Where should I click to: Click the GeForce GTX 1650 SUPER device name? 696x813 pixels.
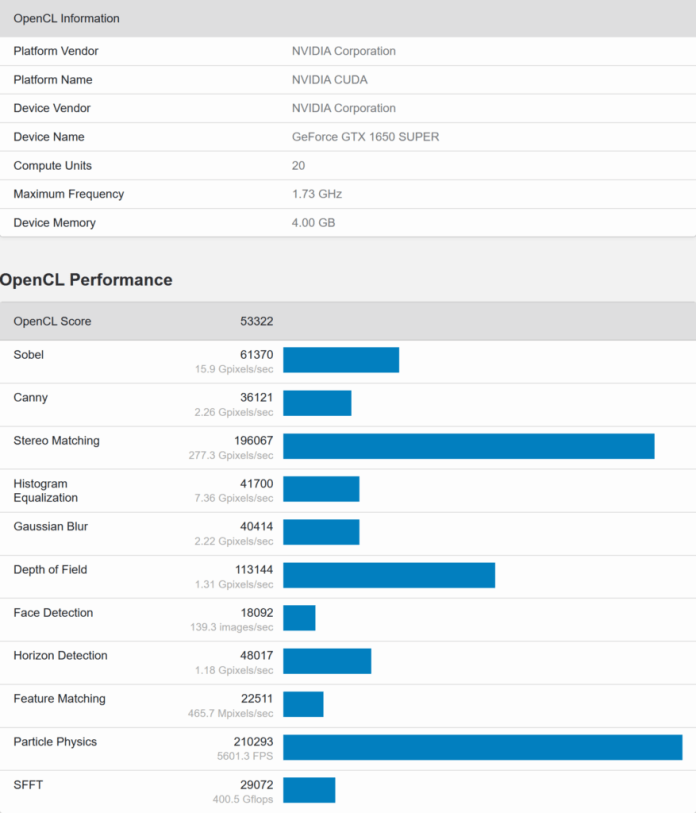coord(365,137)
